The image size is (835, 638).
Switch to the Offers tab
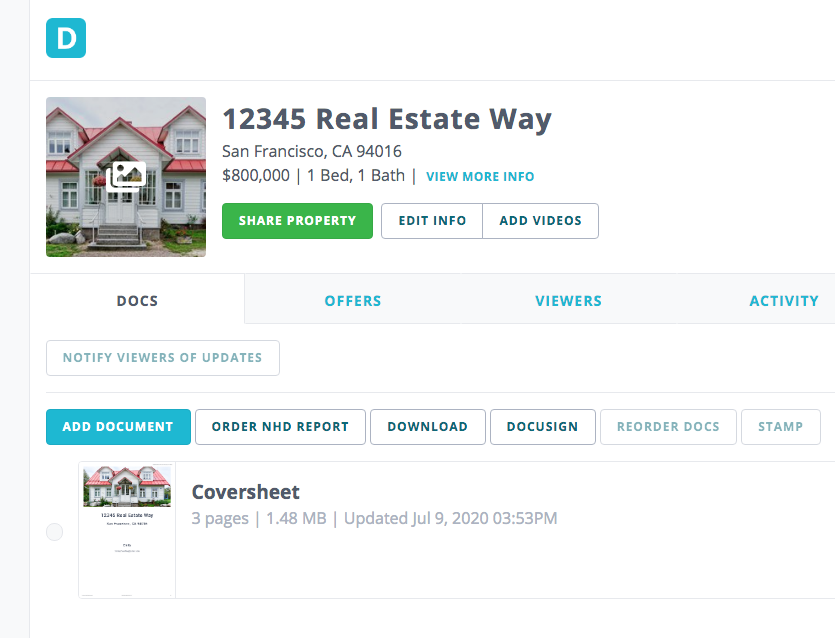(353, 300)
